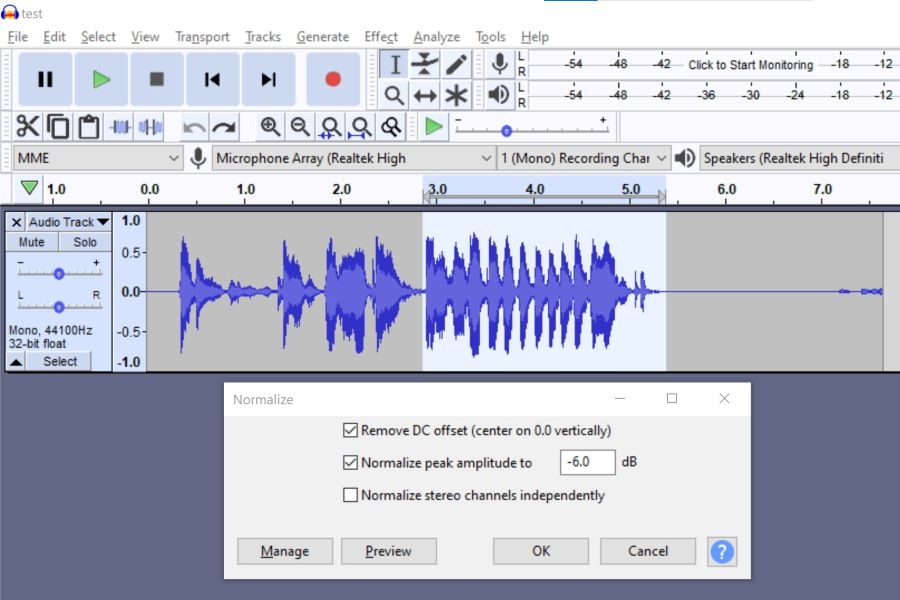Open the Microphone Array recording device dropdown
Image resolution: width=900 pixels, height=600 pixels.
point(354,158)
